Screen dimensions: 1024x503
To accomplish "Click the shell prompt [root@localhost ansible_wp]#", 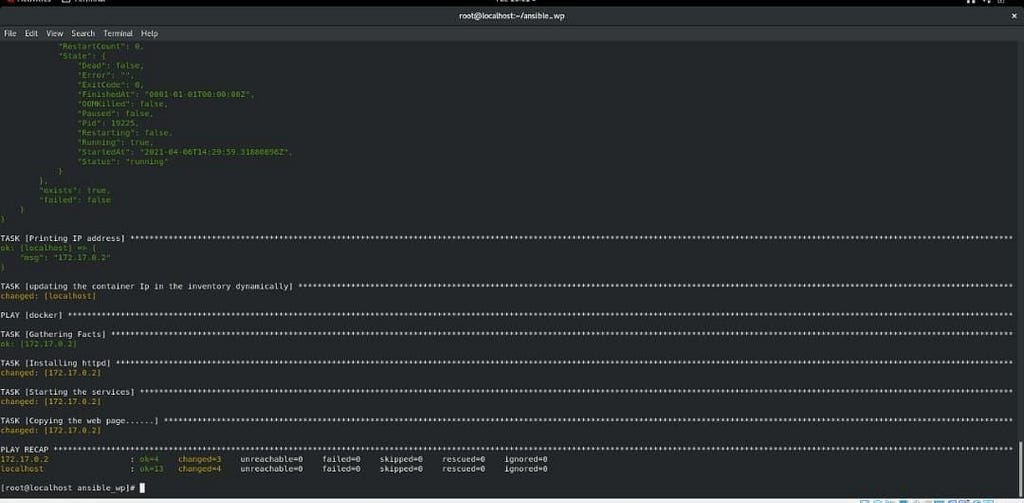I will coord(69,488).
